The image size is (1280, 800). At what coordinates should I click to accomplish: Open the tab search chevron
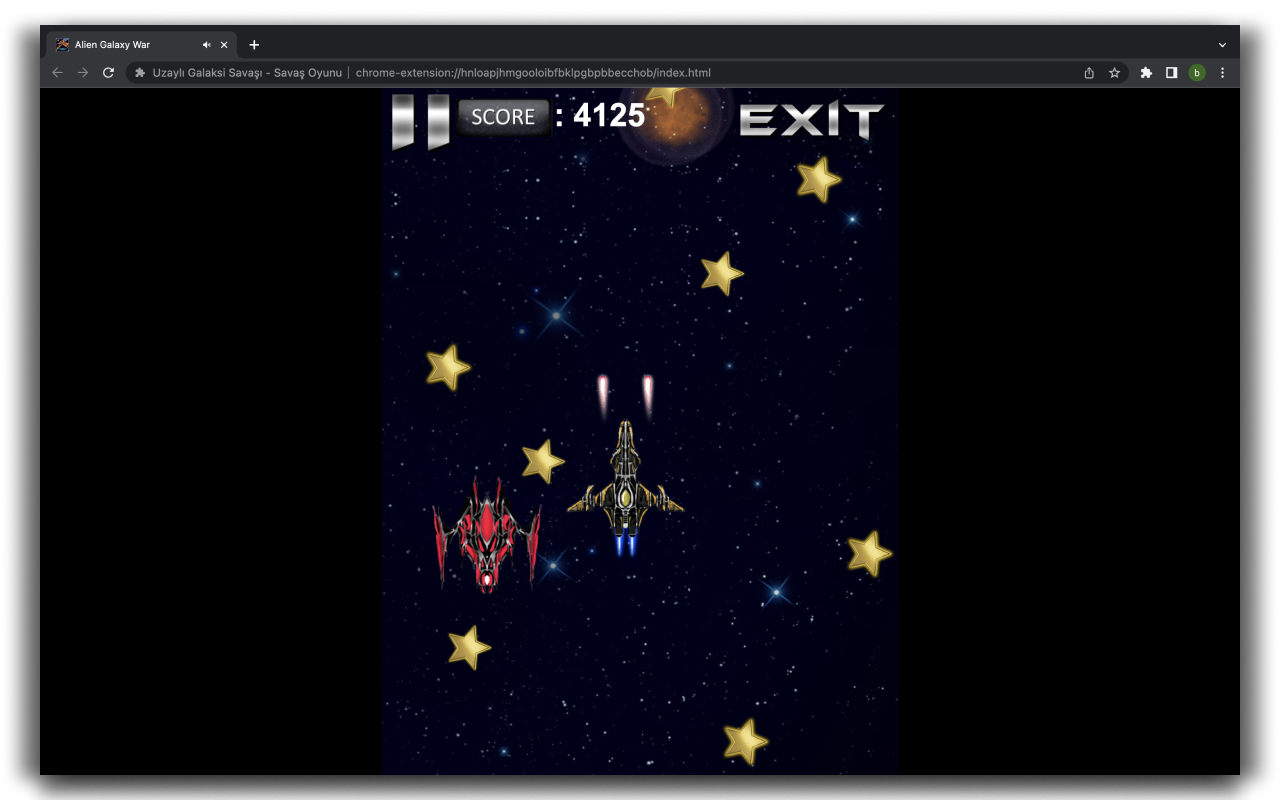pos(1222,44)
